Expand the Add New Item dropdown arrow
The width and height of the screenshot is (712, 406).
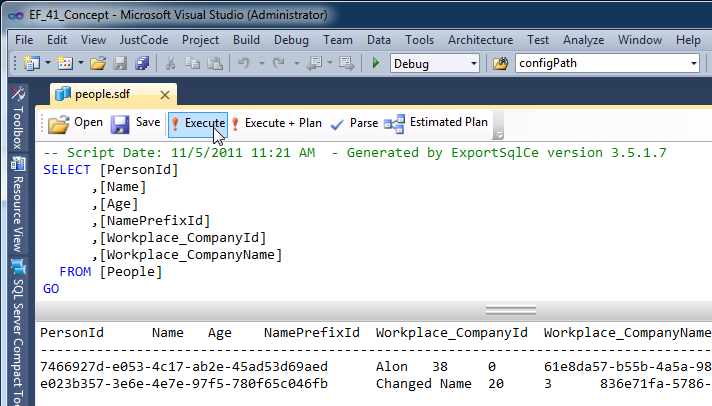coord(81,63)
